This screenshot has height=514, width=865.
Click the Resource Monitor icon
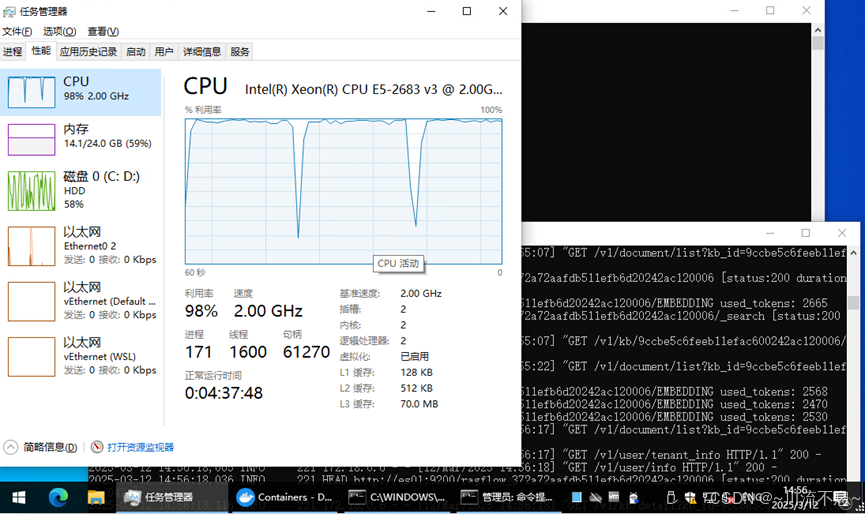(x=97, y=447)
